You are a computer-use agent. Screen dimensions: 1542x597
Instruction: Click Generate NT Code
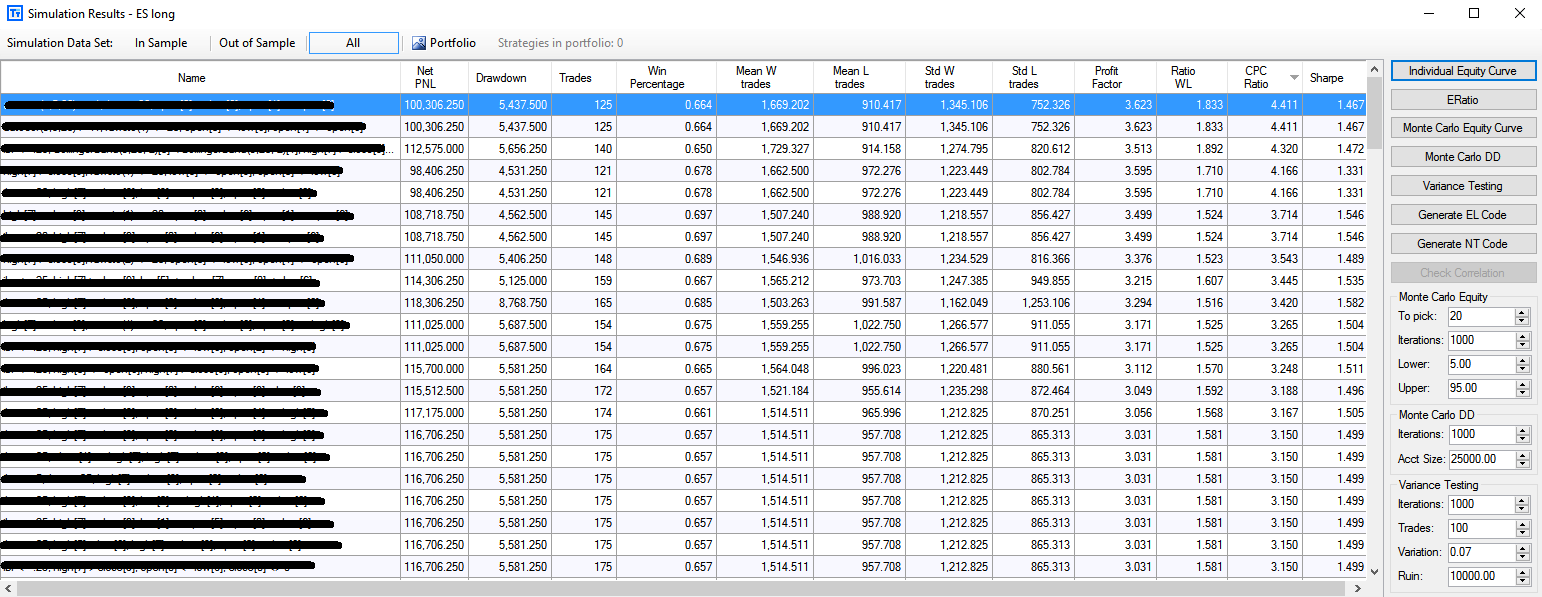(x=1463, y=244)
